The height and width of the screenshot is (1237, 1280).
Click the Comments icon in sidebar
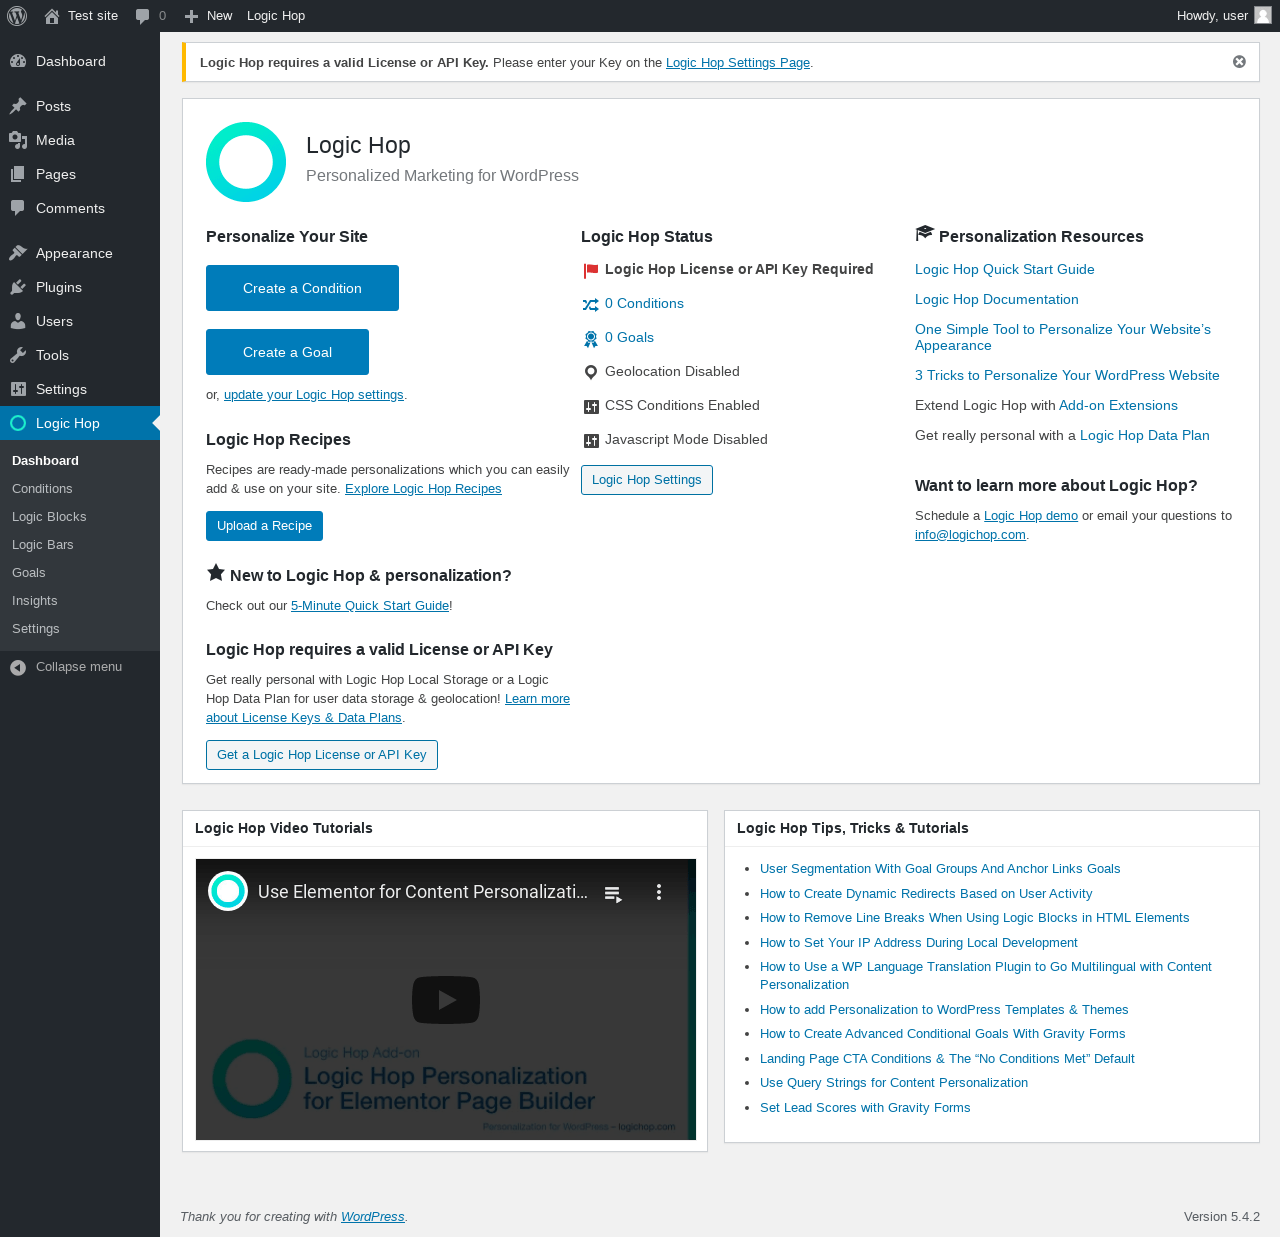pos(18,208)
